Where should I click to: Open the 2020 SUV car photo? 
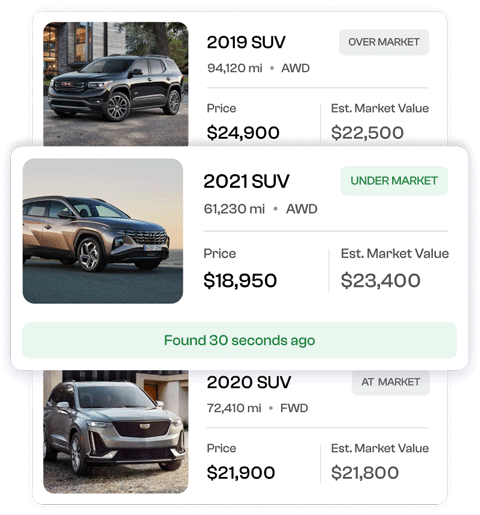pyautogui.click(x=116, y=432)
